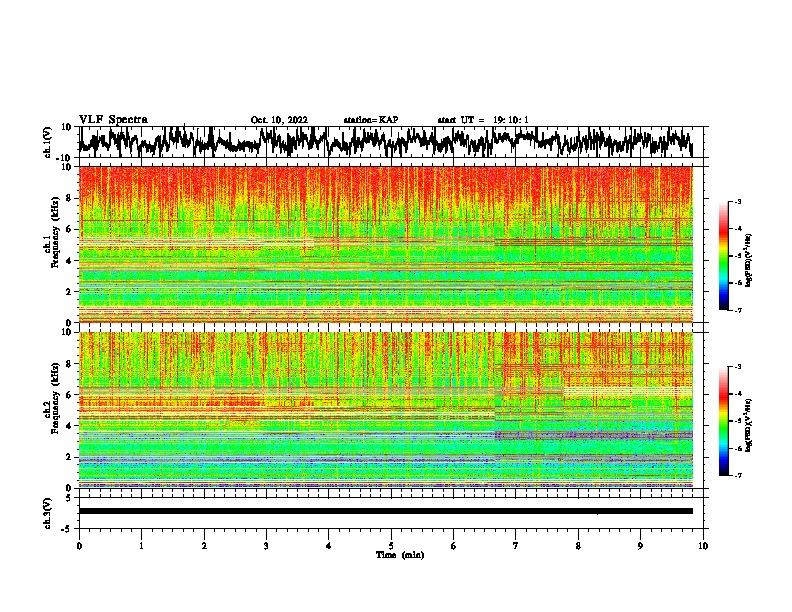
Task: Click time axis tick label 0
Action: (x=79, y=546)
